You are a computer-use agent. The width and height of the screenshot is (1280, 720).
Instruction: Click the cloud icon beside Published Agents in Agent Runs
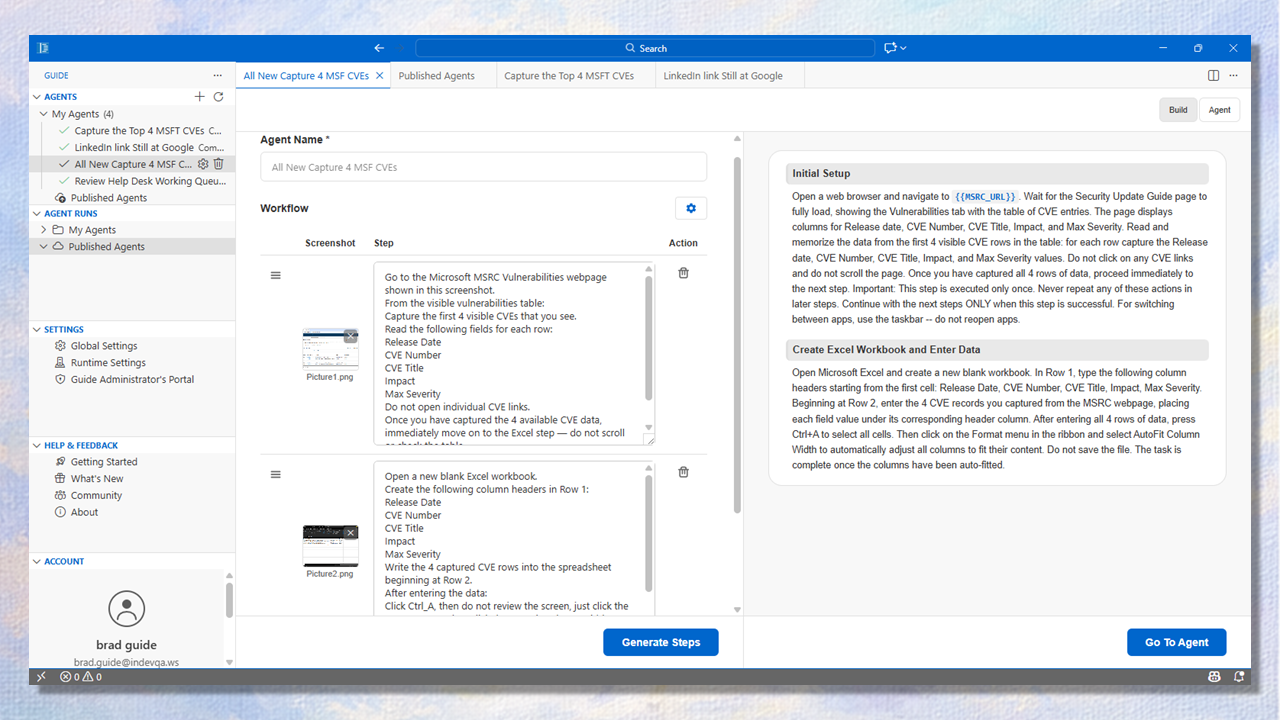[58, 246]
